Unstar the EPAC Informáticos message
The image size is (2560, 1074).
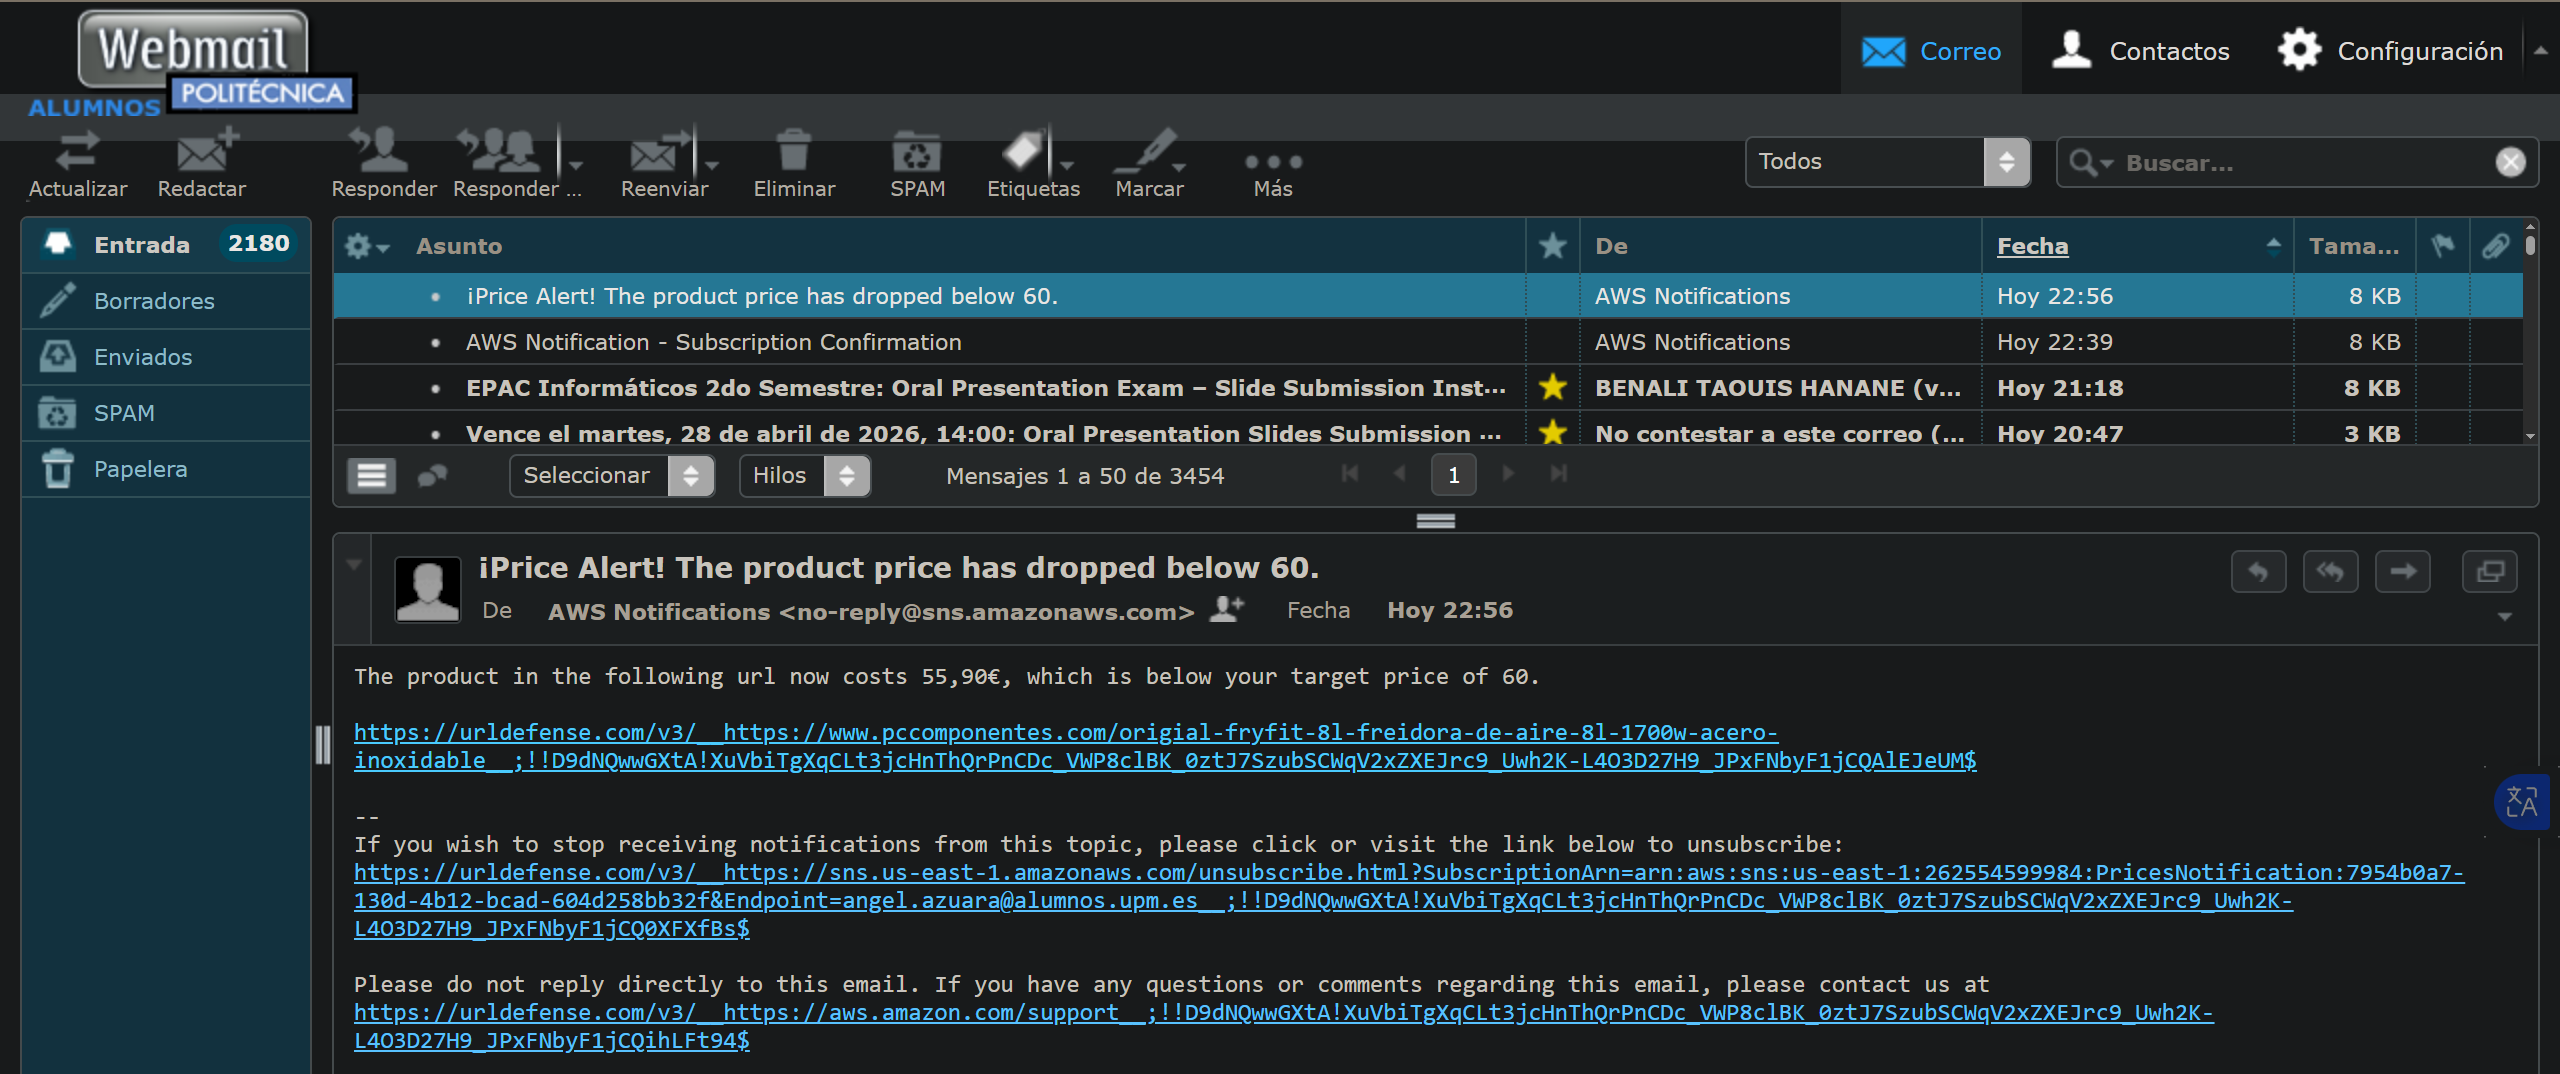pos(1552,387)
